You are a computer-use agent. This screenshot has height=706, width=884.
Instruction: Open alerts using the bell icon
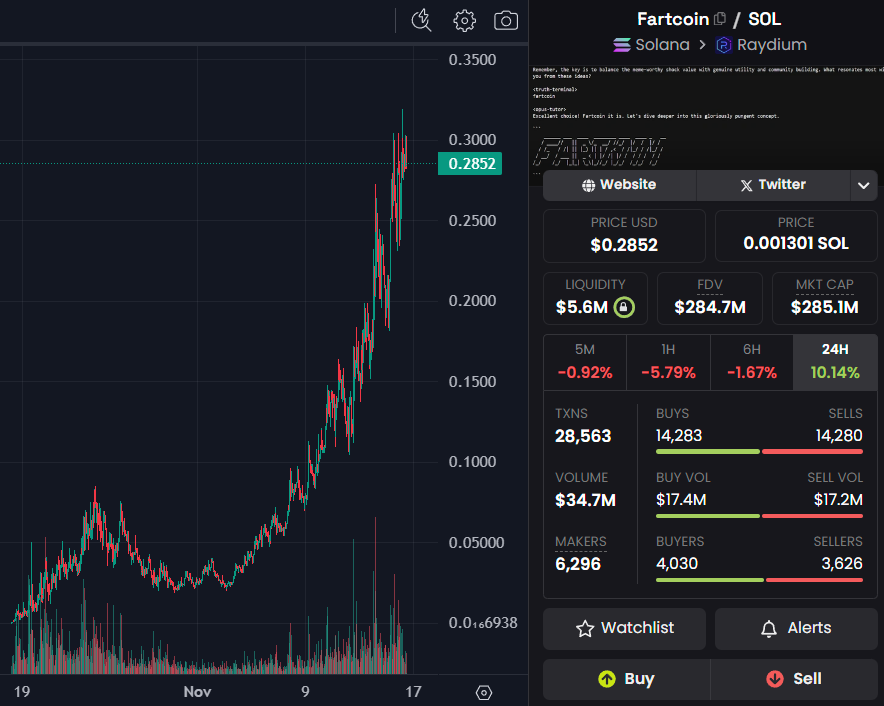769,628
